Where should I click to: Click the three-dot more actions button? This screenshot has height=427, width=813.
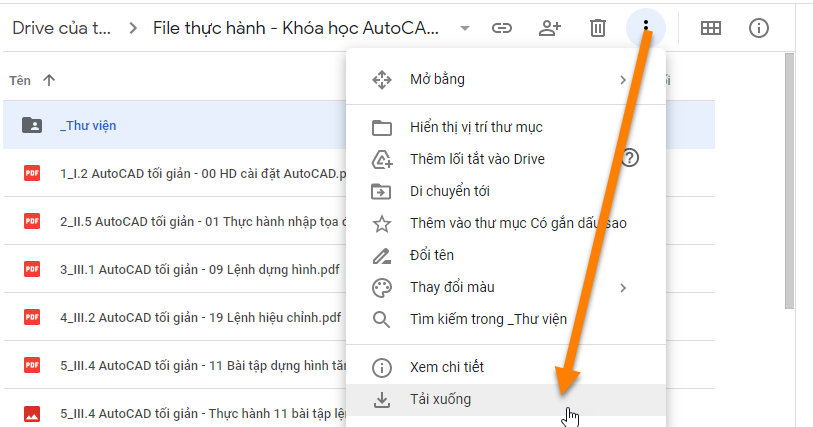coord(646,27)
